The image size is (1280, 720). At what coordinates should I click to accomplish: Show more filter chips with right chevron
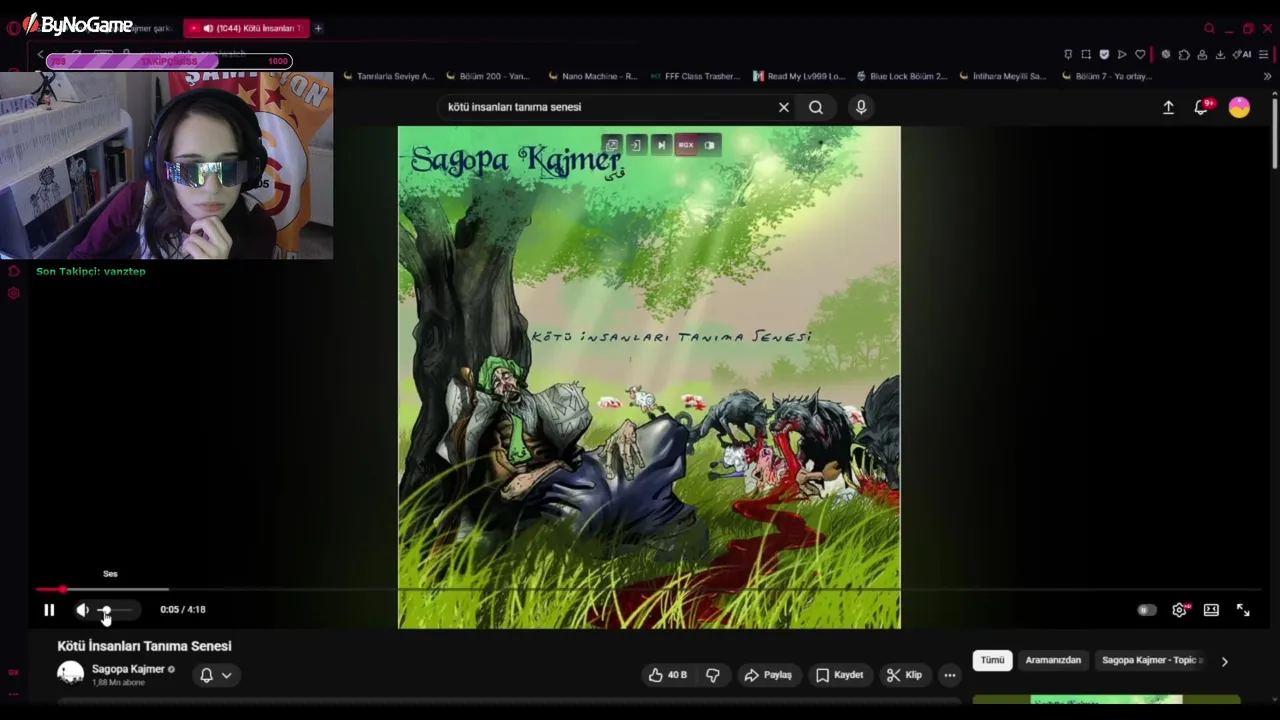coord(1224,661)
